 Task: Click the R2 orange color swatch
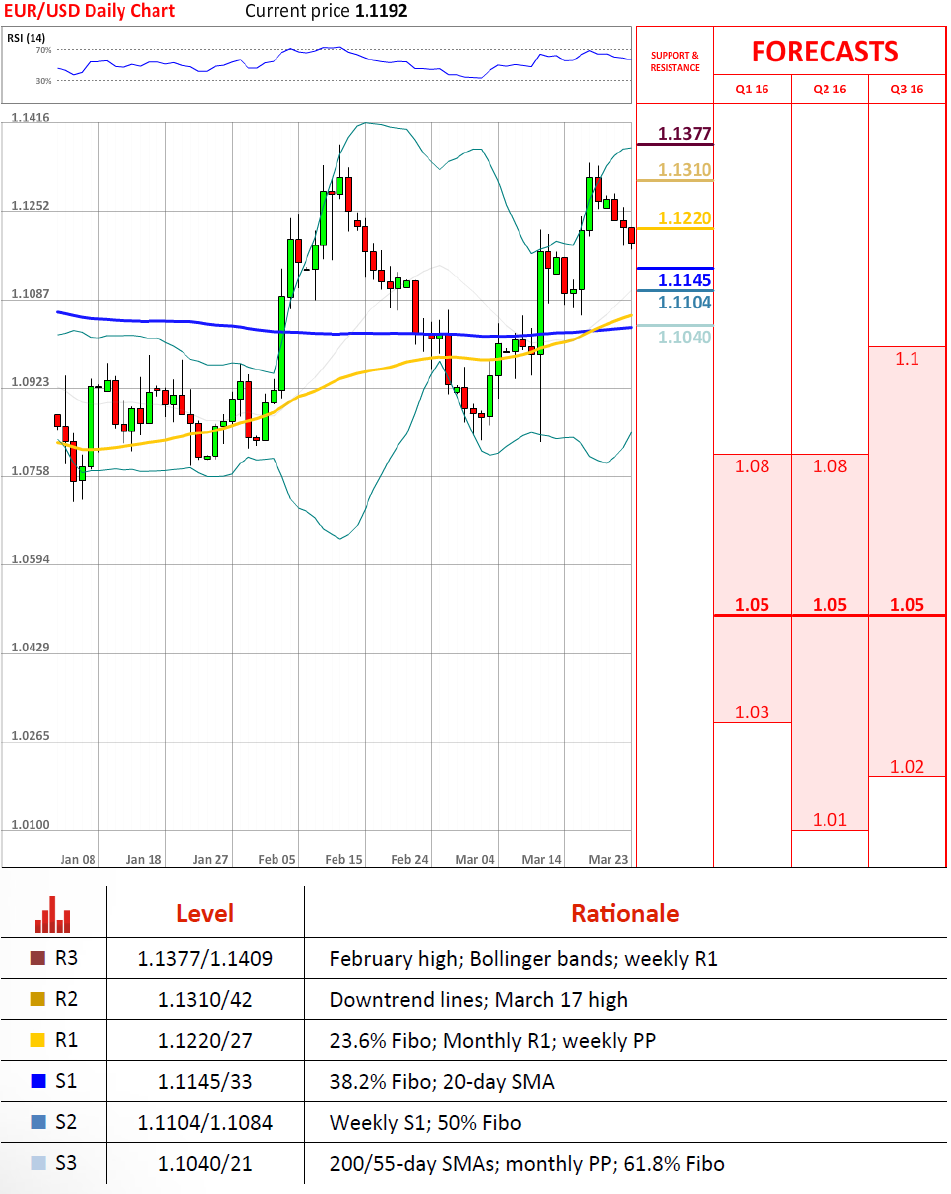[37, 999]
